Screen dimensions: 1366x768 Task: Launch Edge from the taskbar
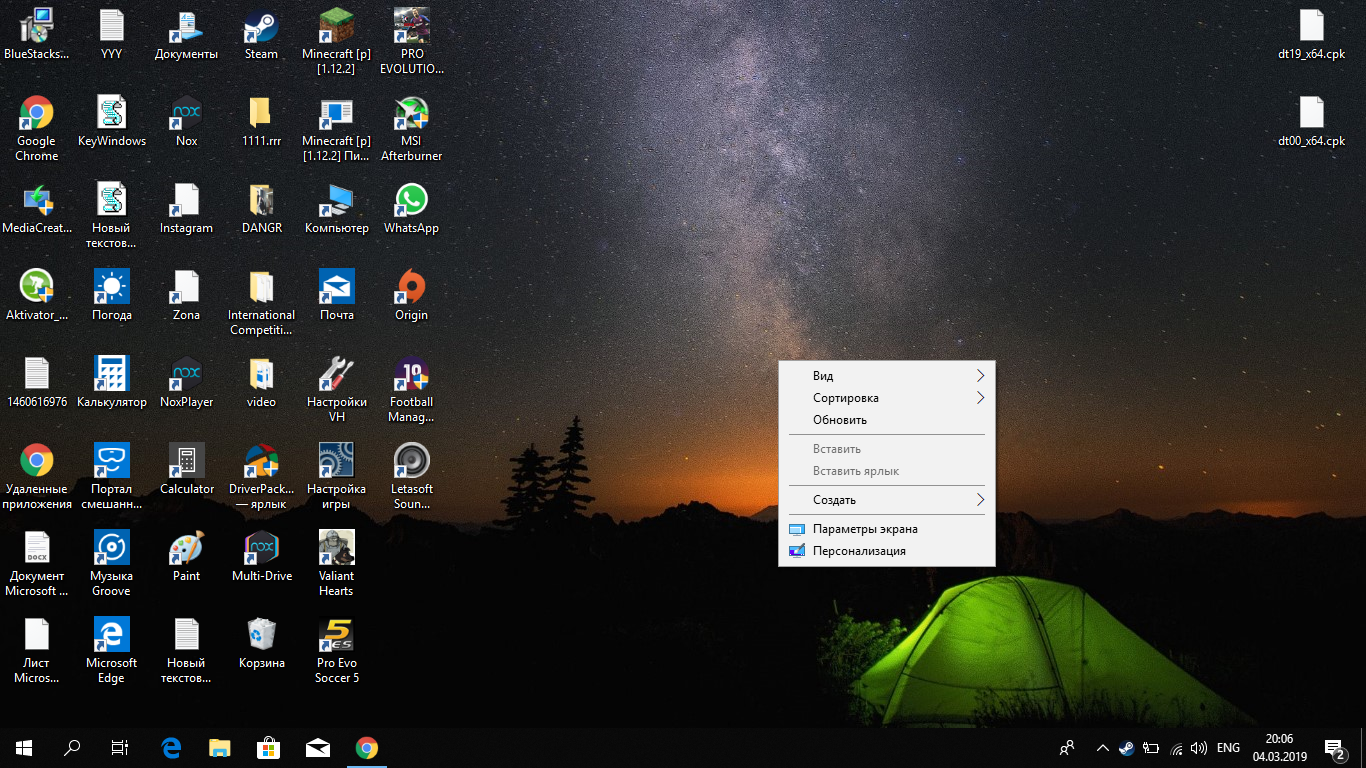(171, 747)
